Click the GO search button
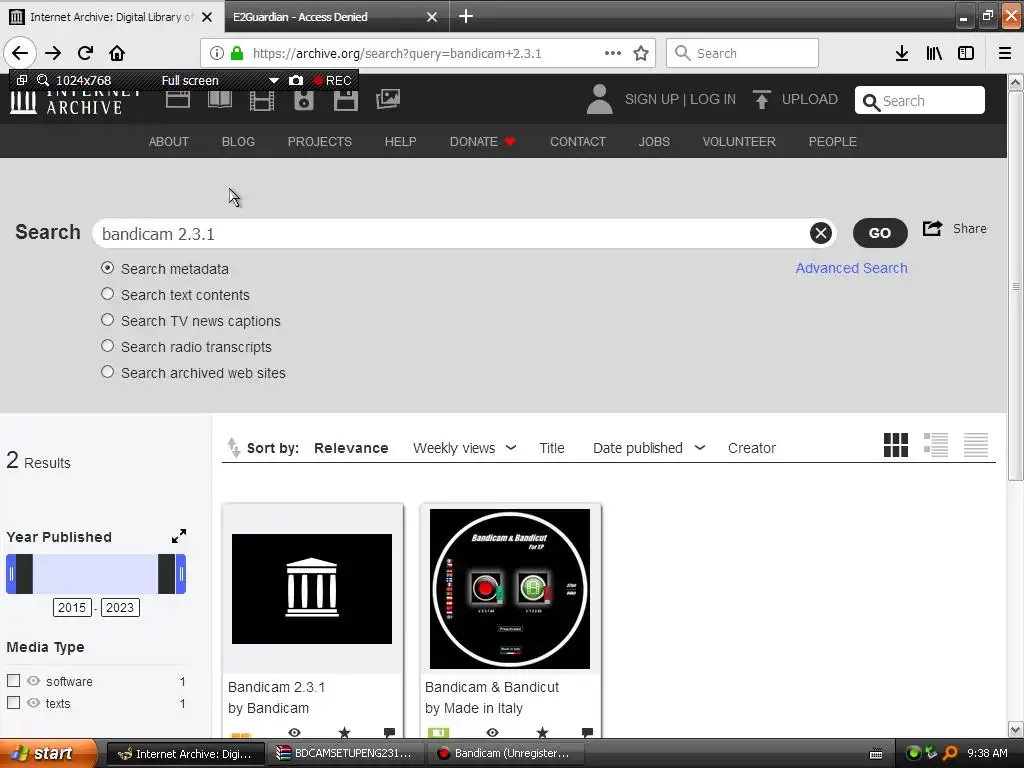Image resolution: width=1024 pixels, height=768 pixels. coord(880,233)
